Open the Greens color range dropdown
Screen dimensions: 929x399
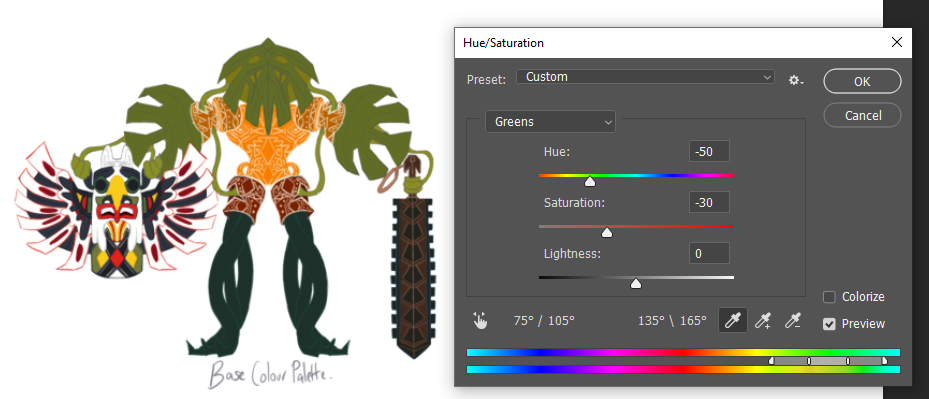(550, 122)
